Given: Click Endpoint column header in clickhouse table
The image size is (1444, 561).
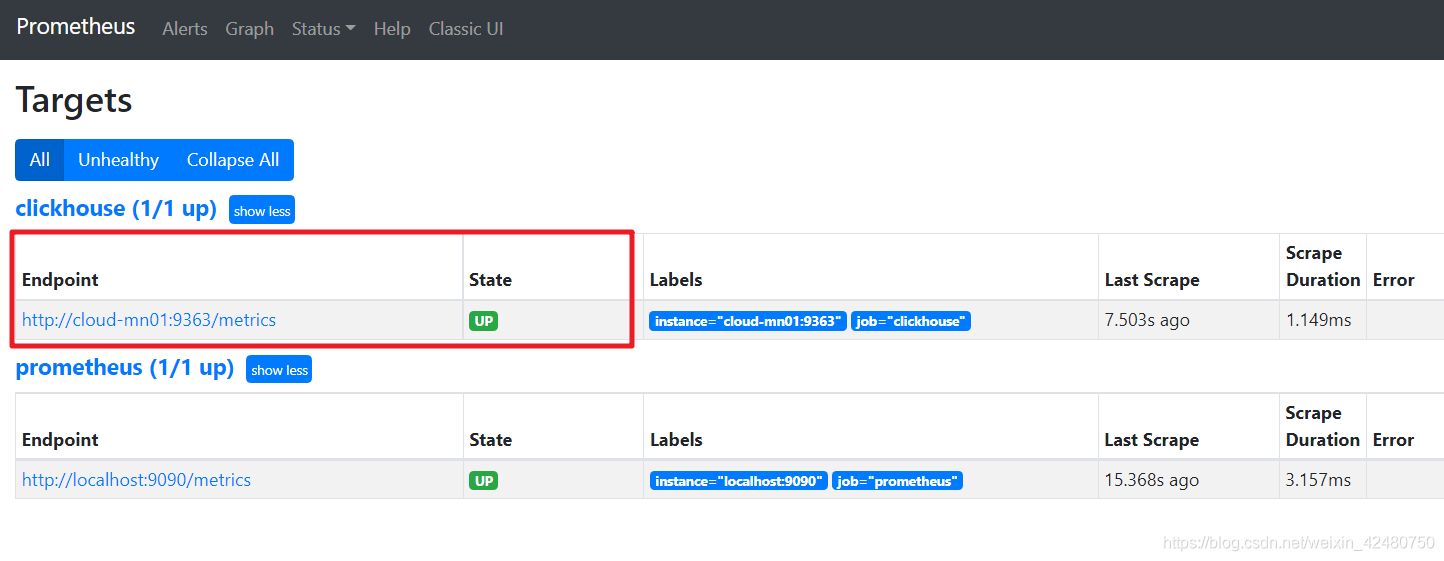Looking at the screenshot, I should pyautogui.click(x=60, y=280).
